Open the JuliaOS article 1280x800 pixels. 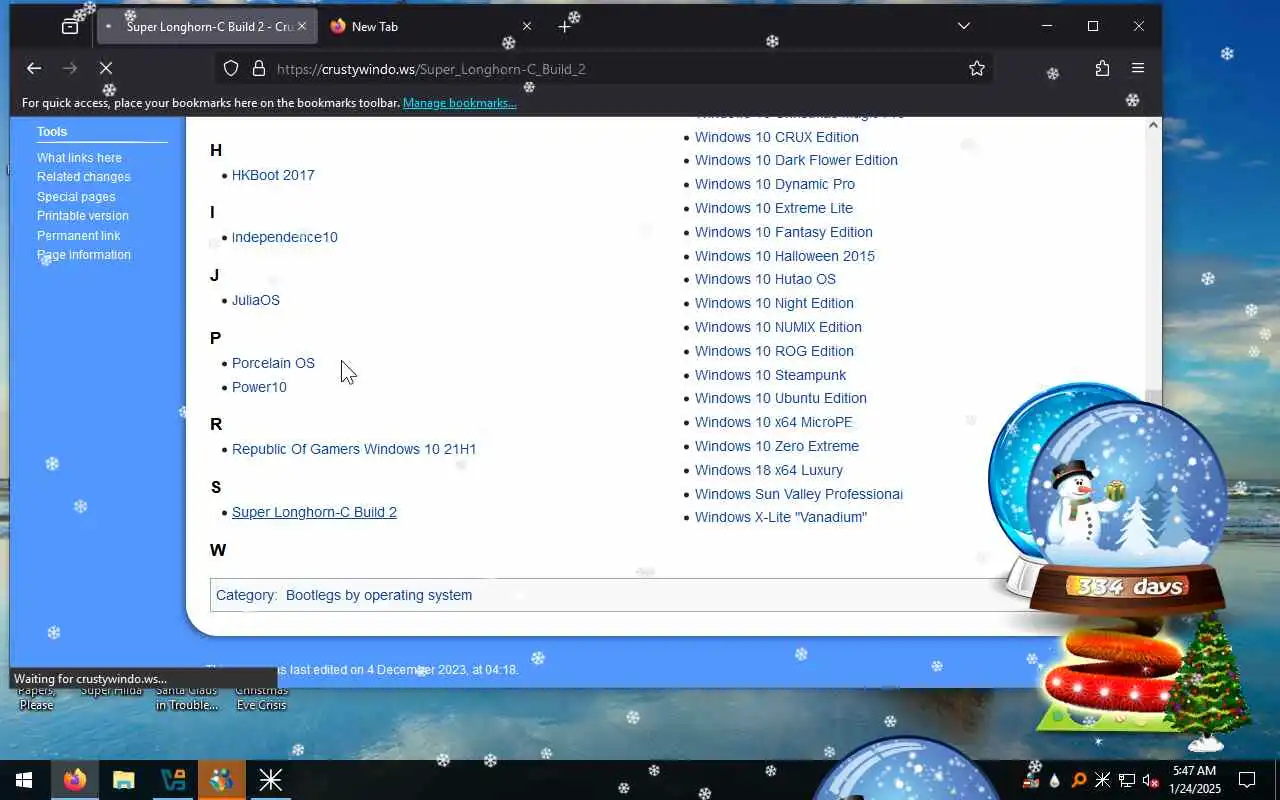[x=256, y=300]
